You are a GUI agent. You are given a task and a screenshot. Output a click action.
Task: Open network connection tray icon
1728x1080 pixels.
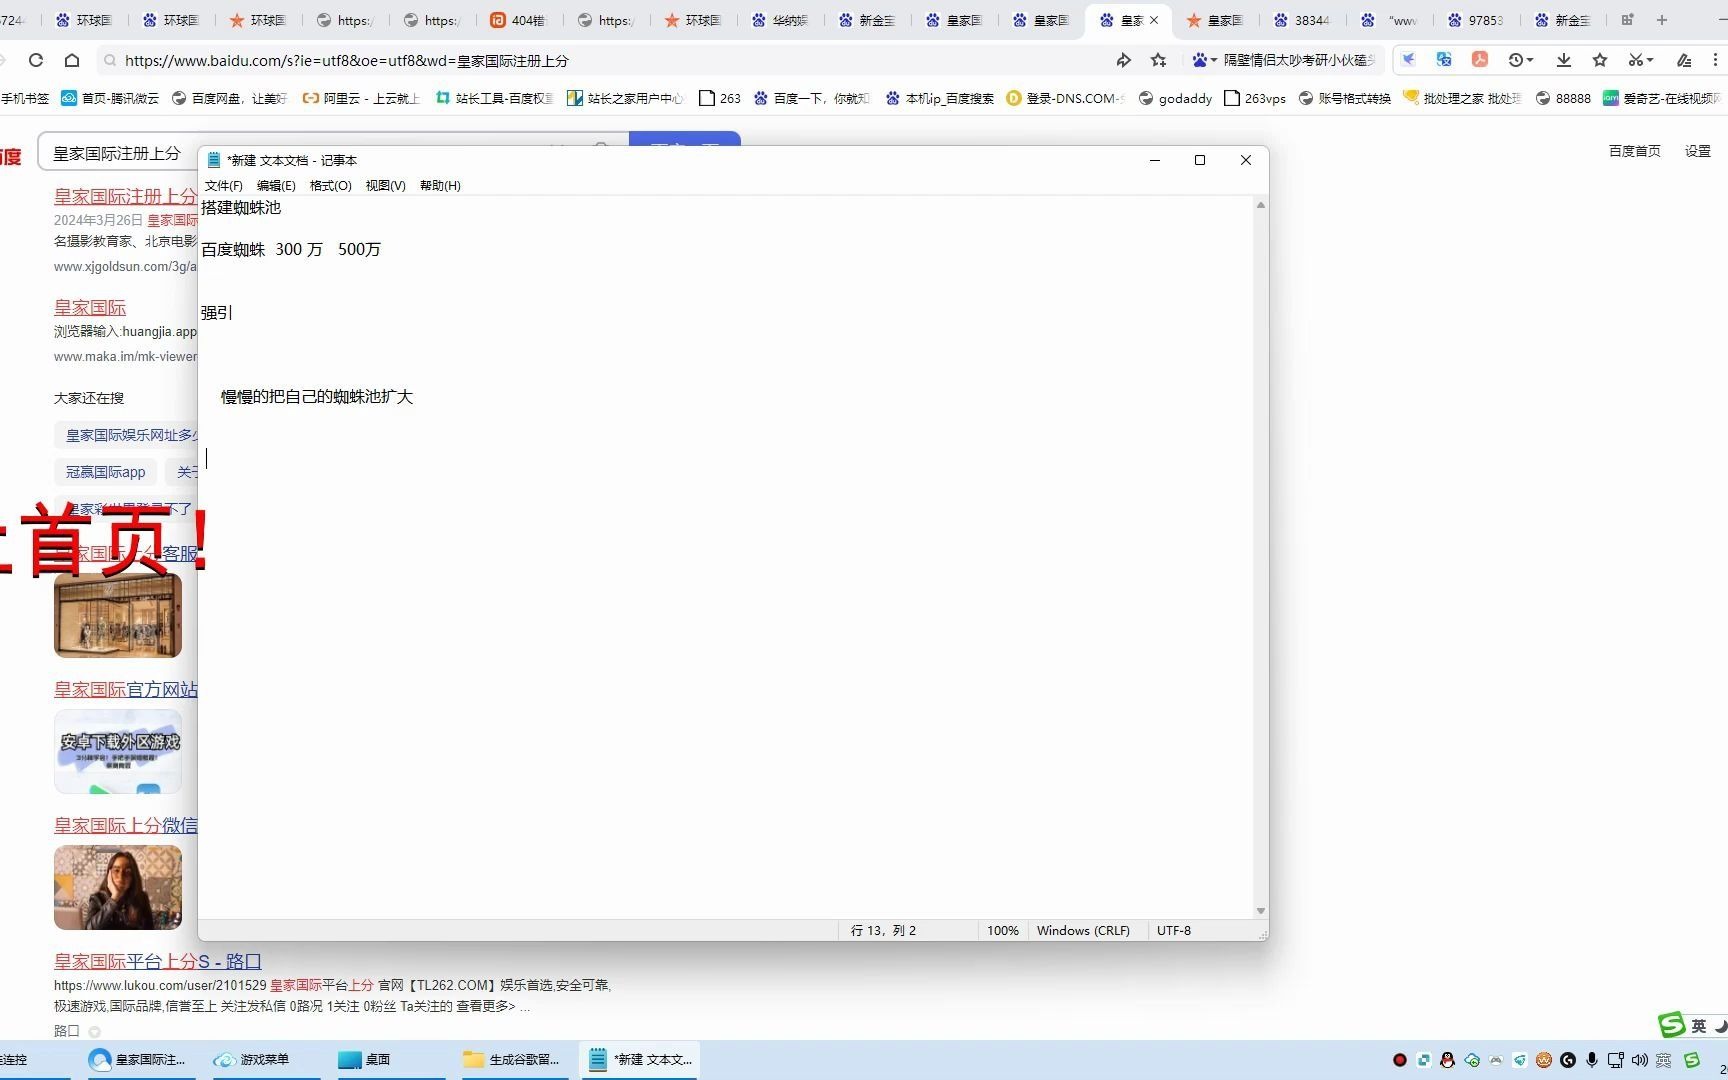[x=1616, y=1060]
